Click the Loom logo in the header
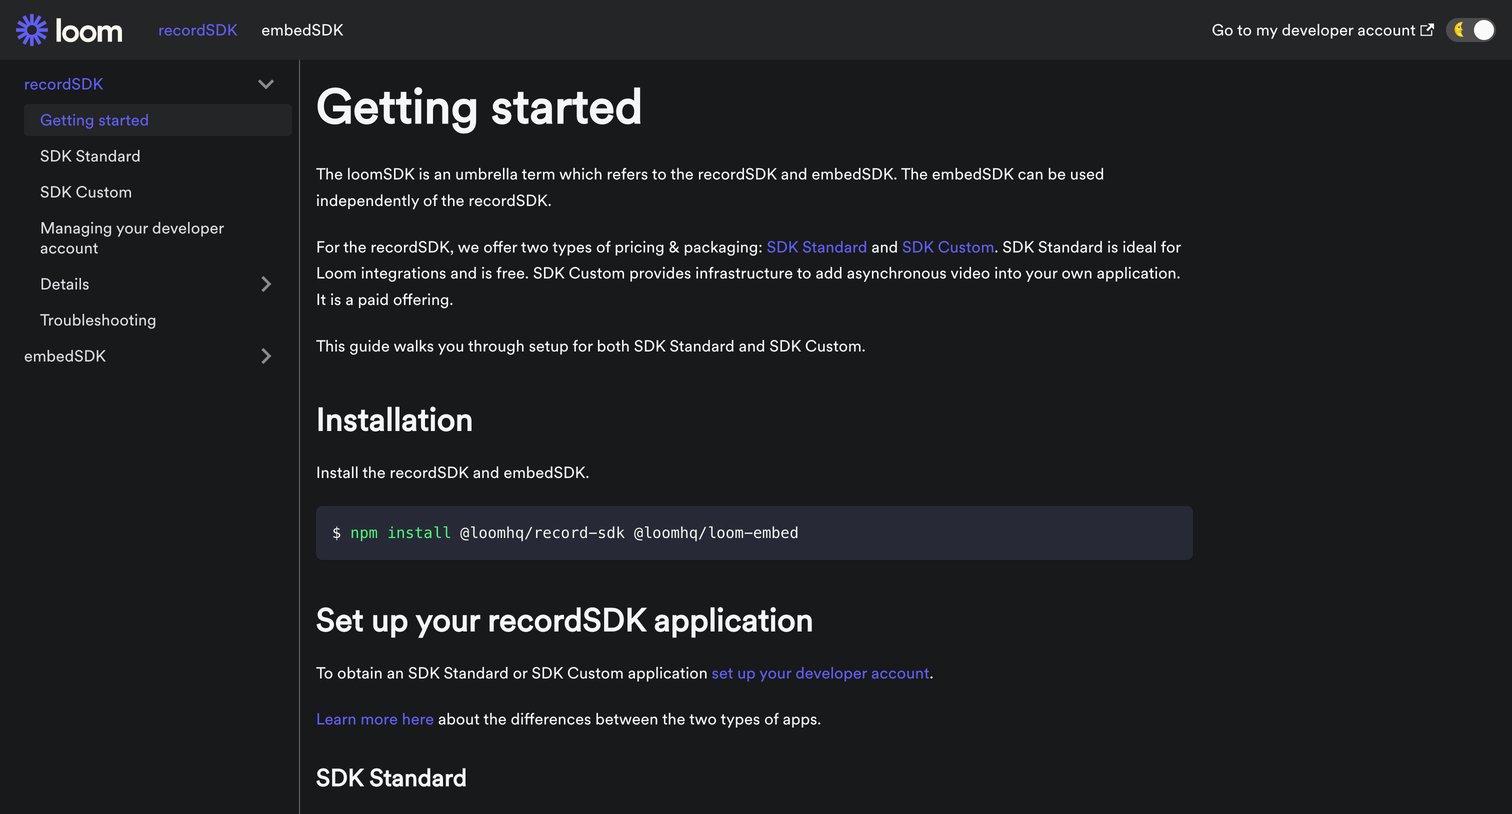This screenshot has height=814, width=1512. coord(69,30)
